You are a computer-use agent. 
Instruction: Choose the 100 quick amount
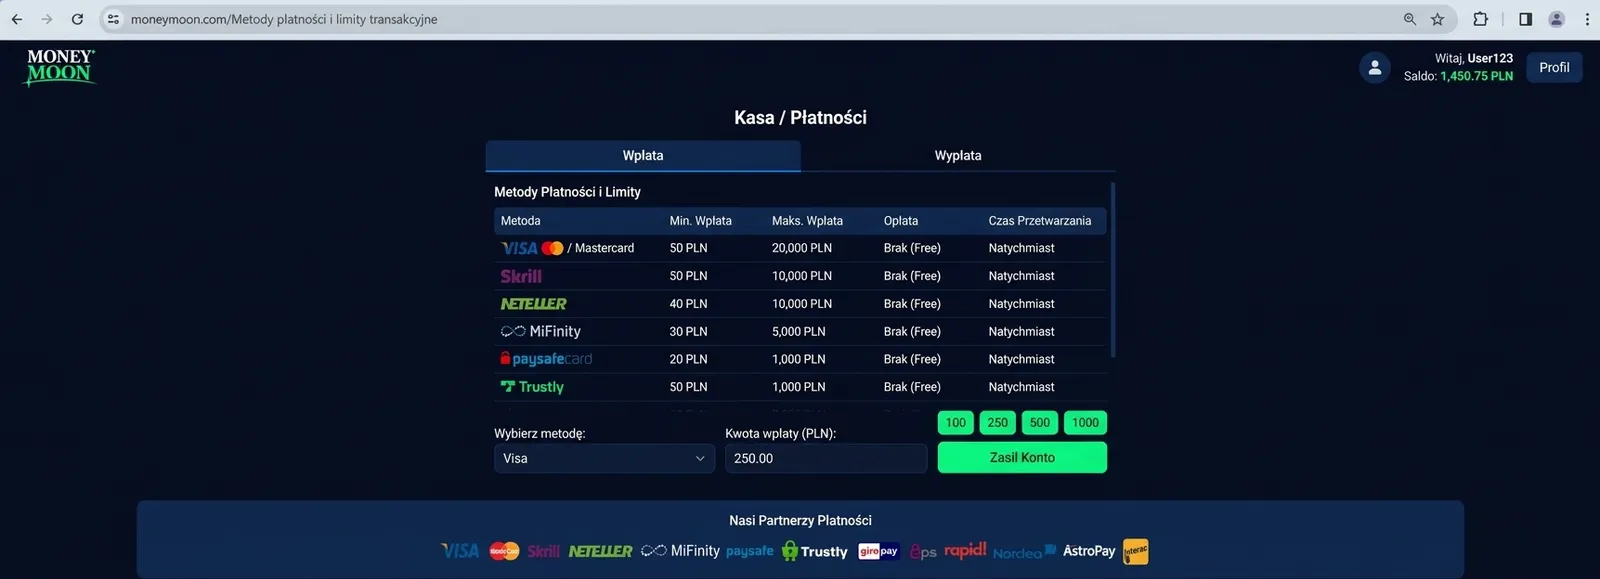[956, 423]
